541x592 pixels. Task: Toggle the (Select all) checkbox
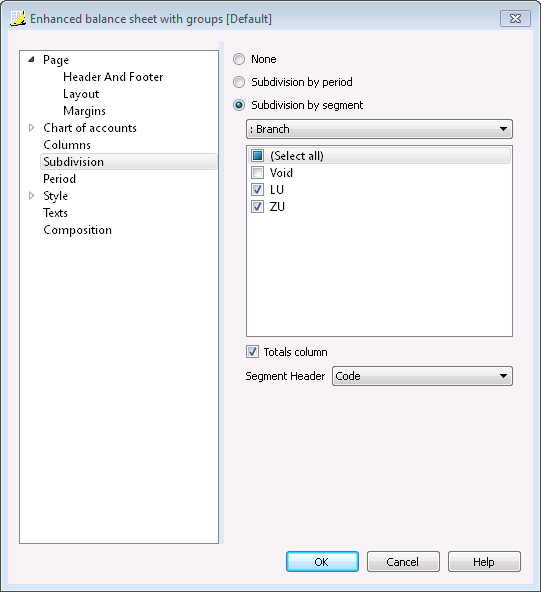point(257,156)
